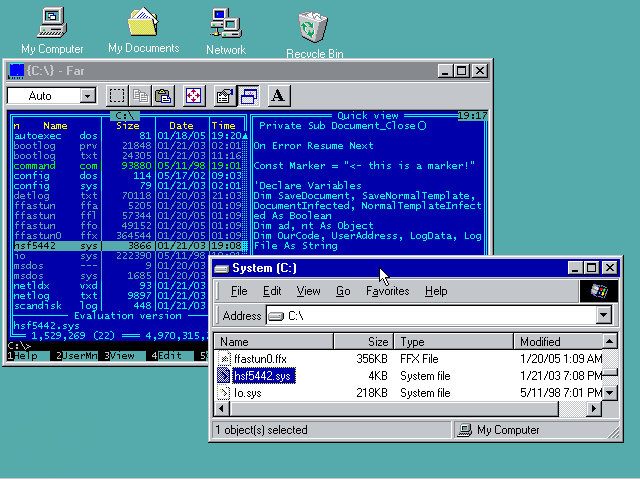Screen dimensions: 640x480
Task: Expand the Address bar dropdown arrow
Action: click(x=603, y=316)
